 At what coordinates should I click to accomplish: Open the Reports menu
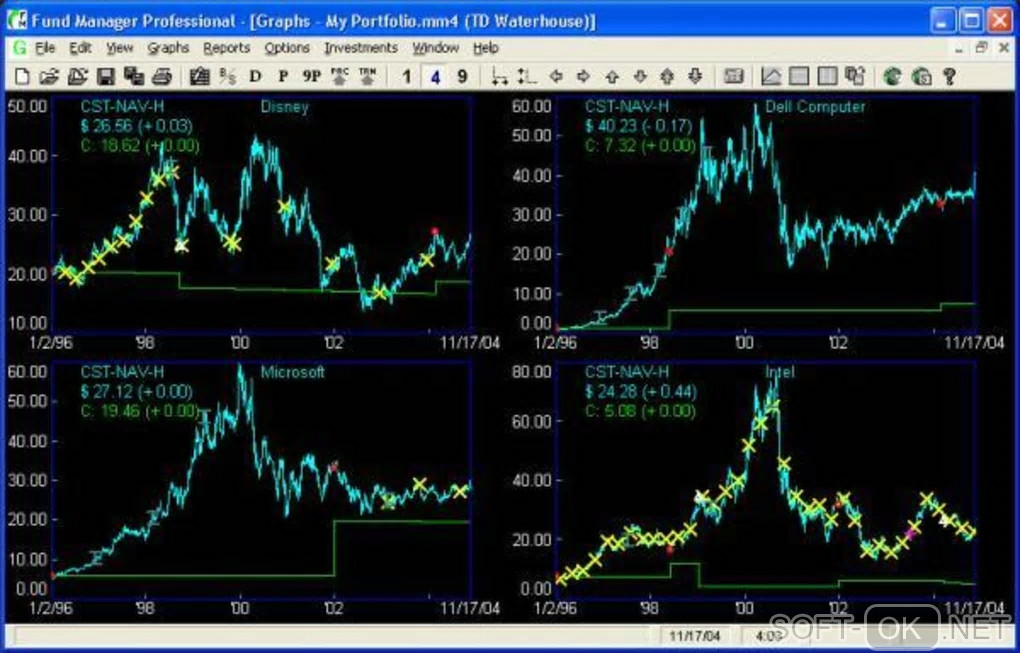click(x=226, y=47)
